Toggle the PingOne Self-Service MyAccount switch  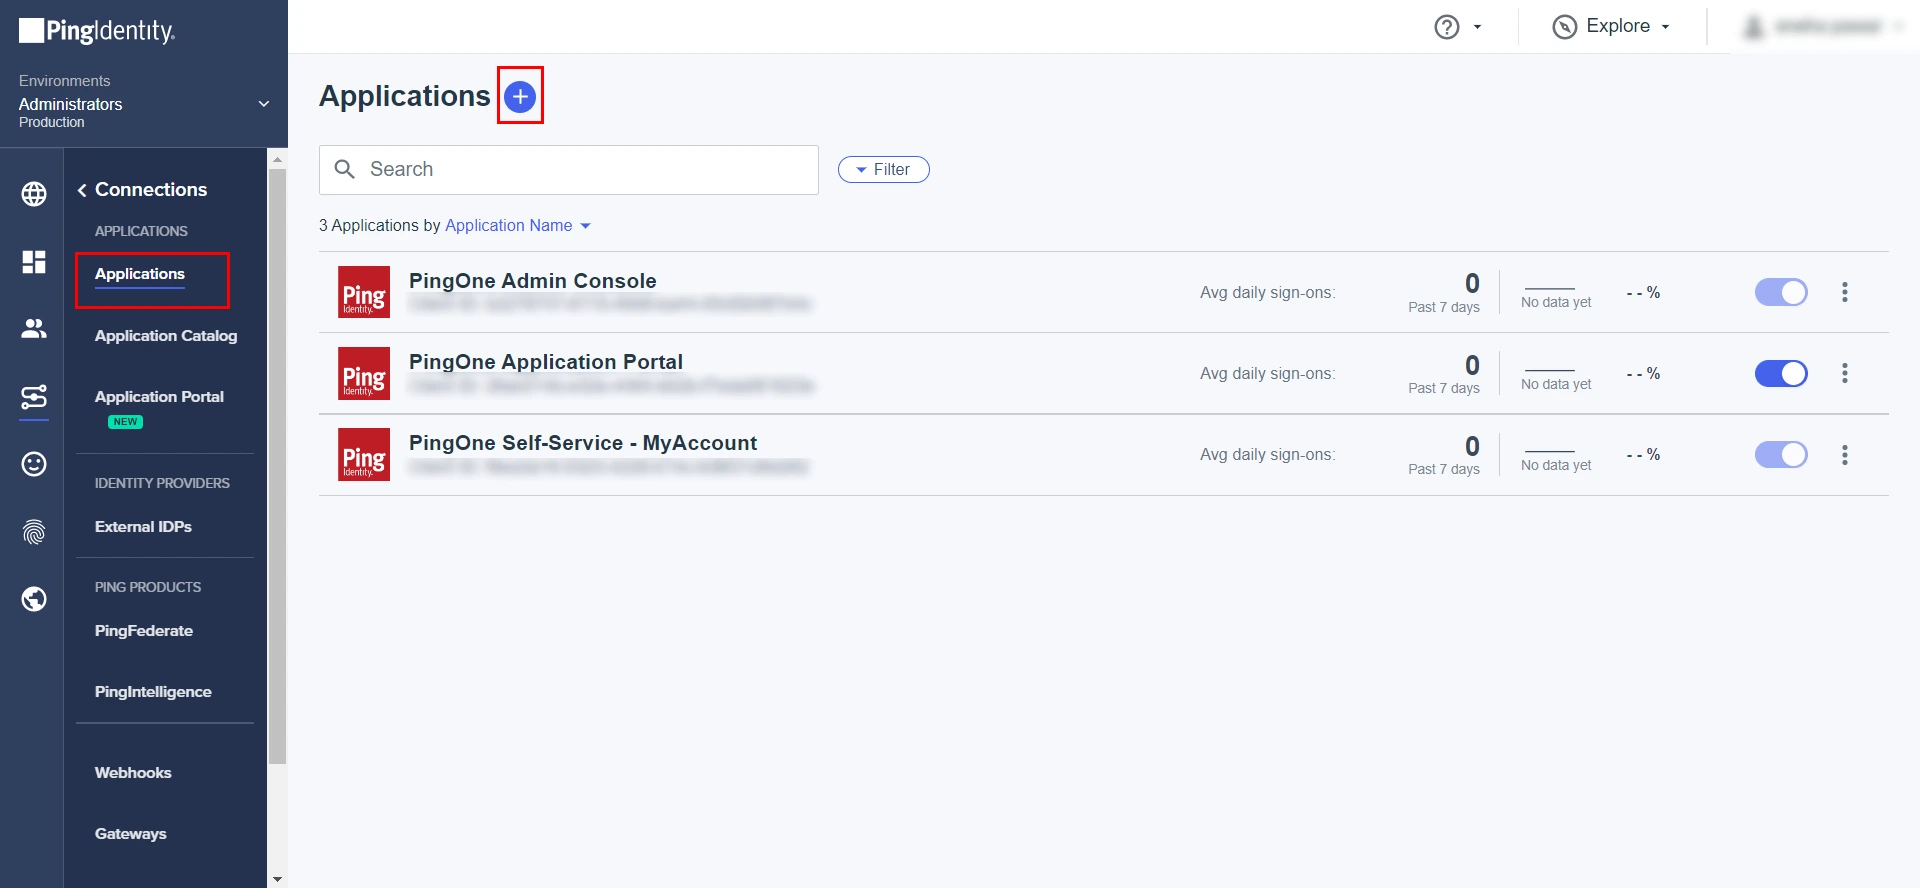[x=1781, y=455]
